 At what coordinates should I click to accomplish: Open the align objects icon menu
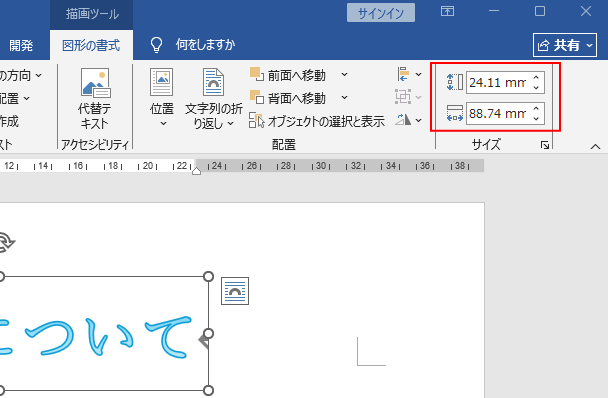point(403,74)
